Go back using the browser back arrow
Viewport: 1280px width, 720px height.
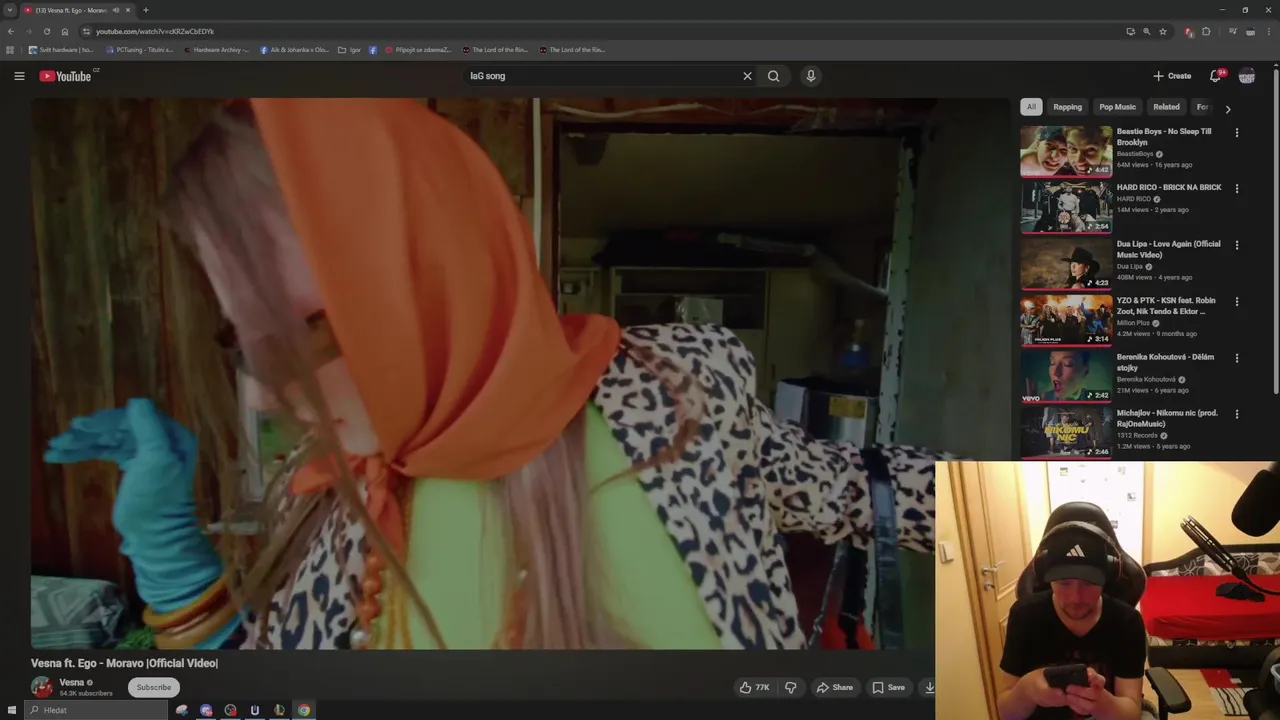click(11, 31)
